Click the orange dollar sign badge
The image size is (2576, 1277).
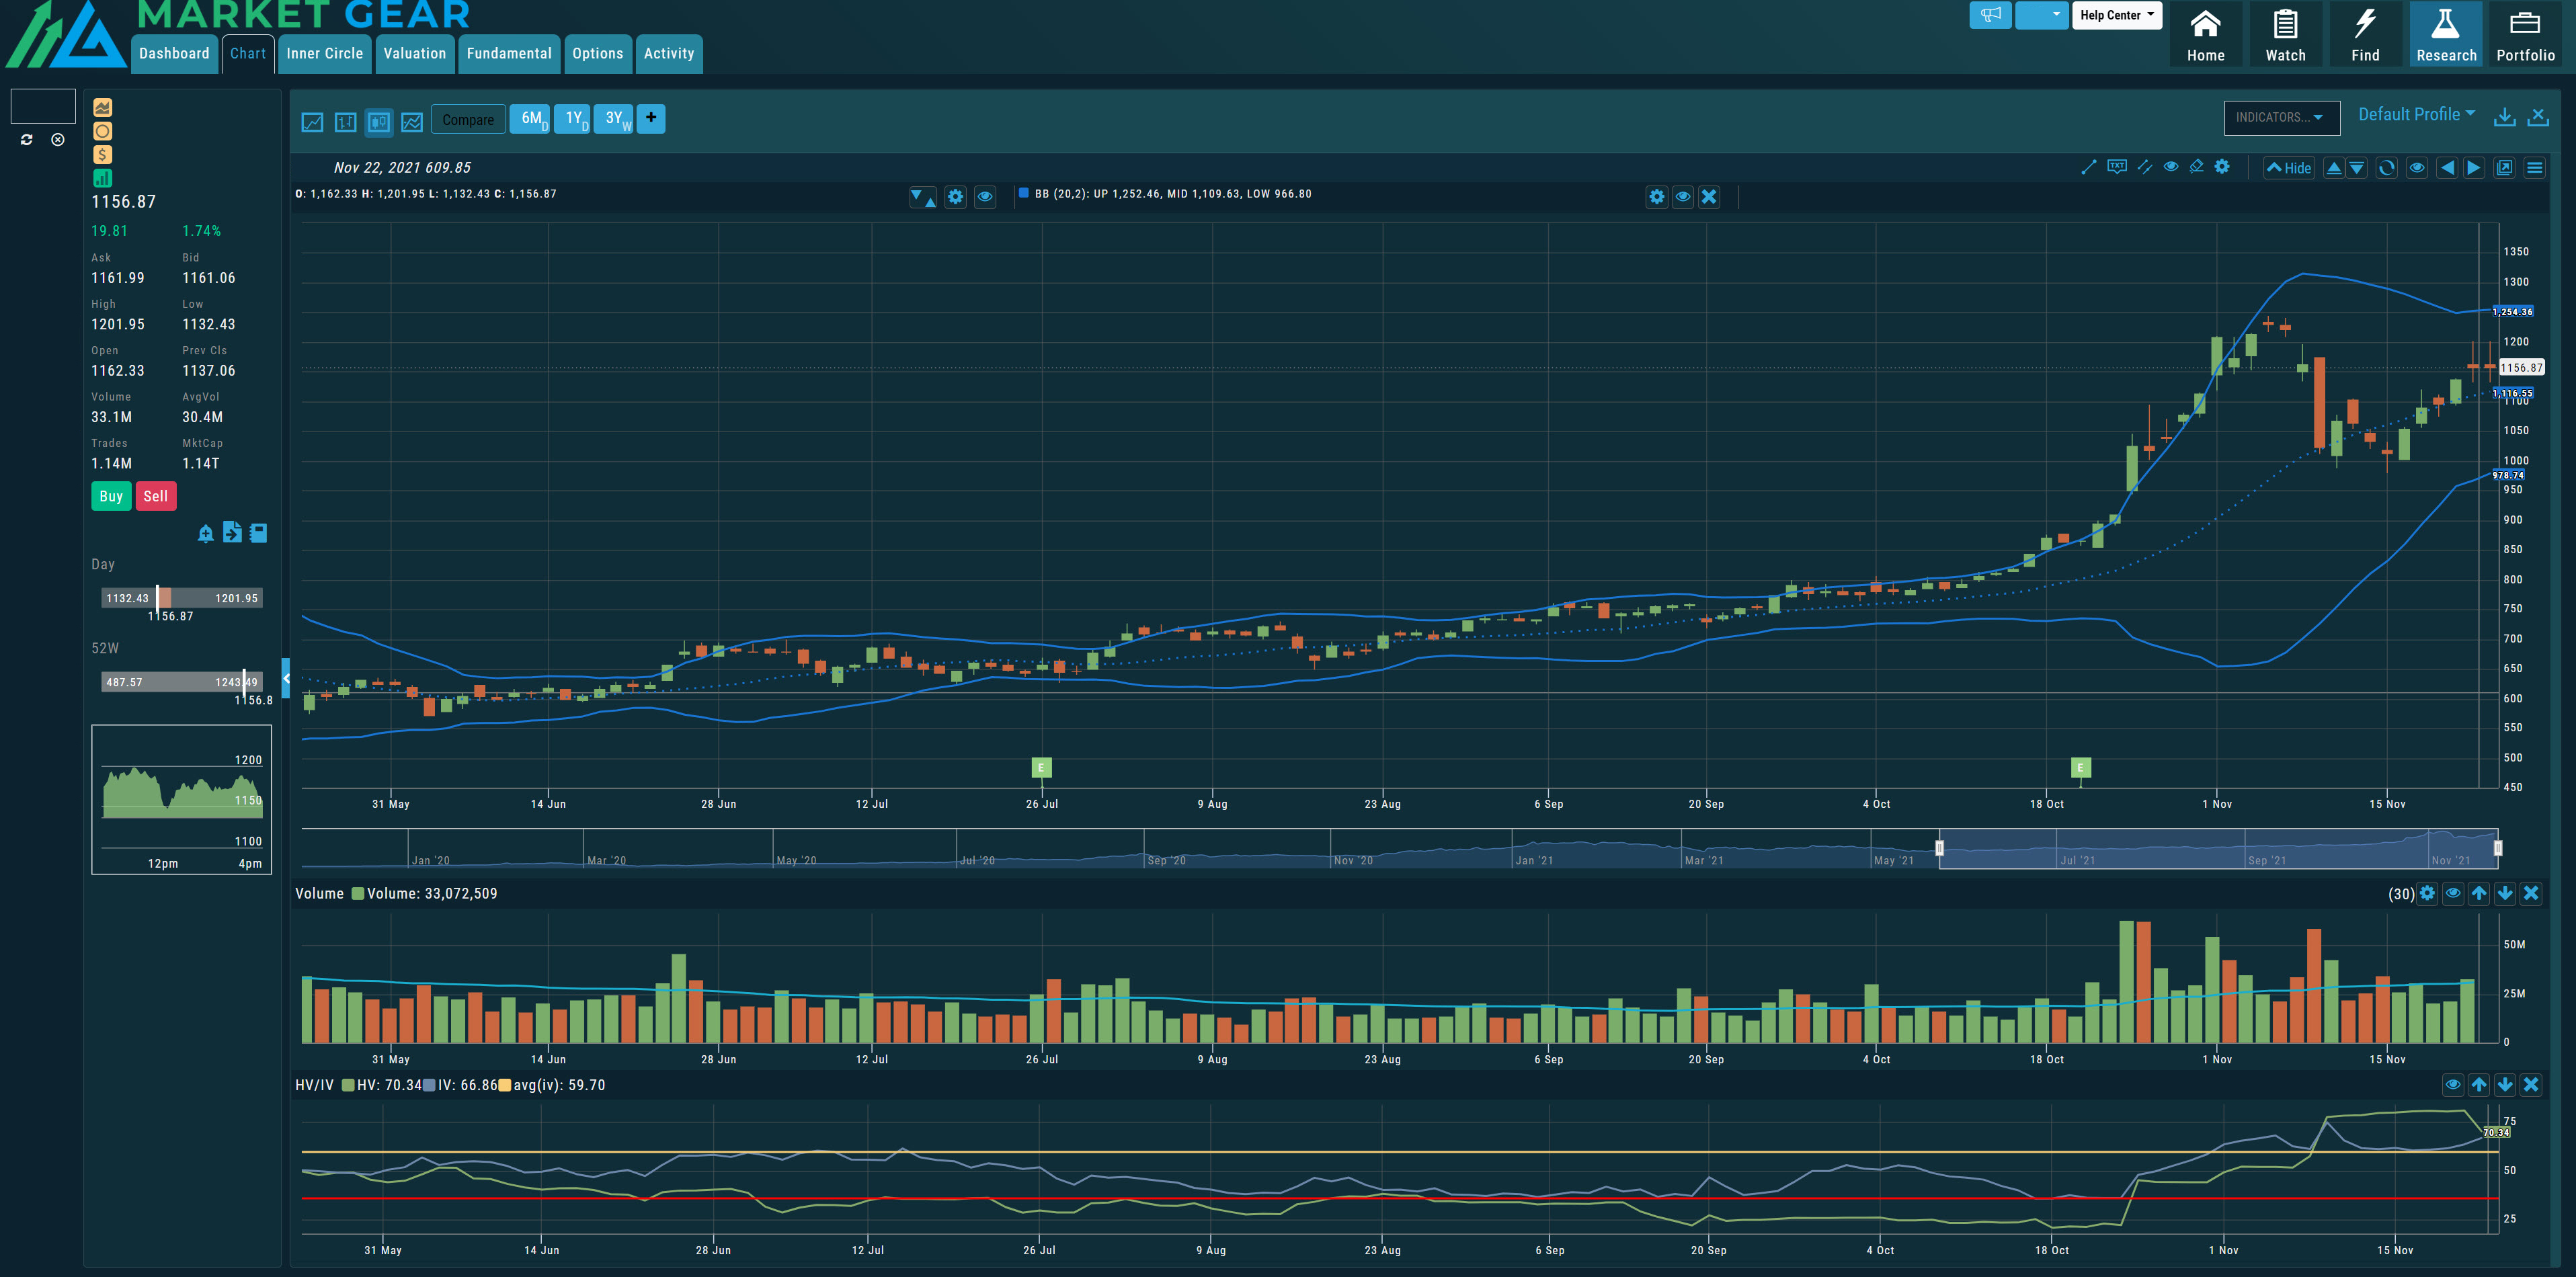[x=102, y=154]
